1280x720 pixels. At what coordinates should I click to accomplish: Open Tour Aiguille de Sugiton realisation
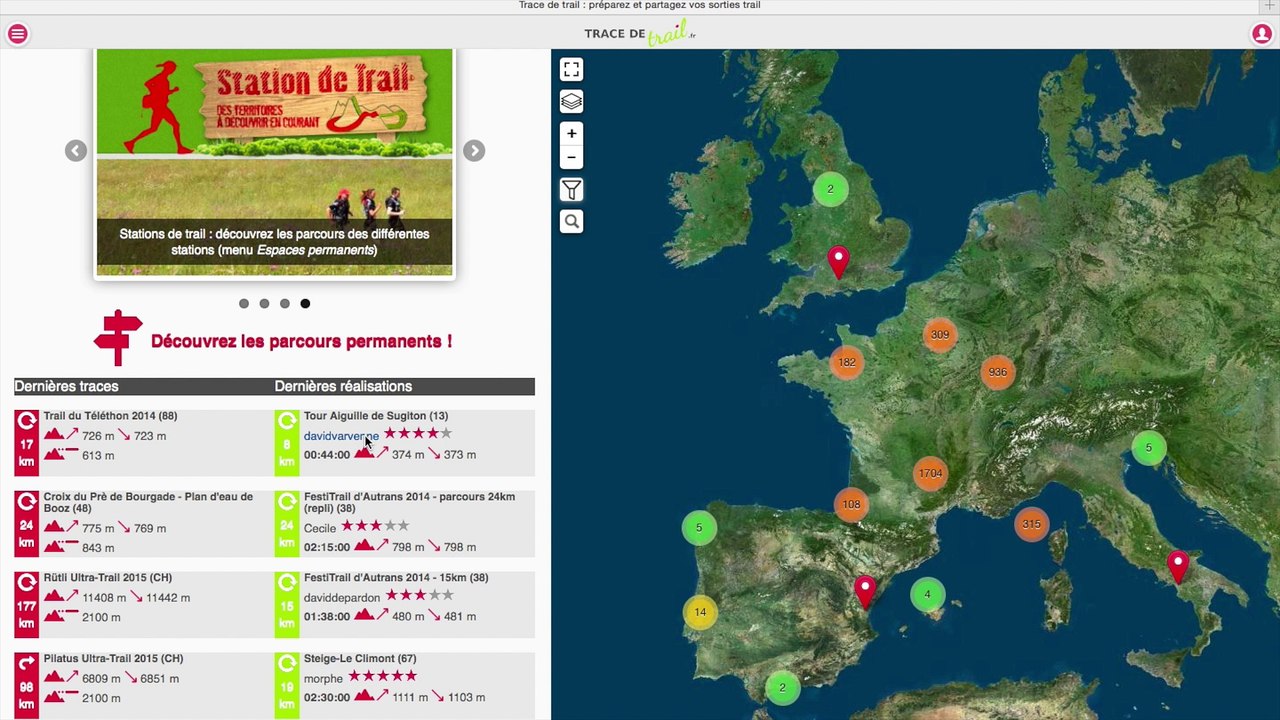click(376, 416)
